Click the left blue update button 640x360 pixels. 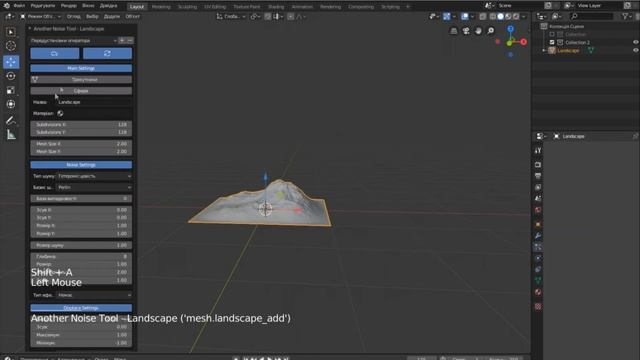point(55,53)
